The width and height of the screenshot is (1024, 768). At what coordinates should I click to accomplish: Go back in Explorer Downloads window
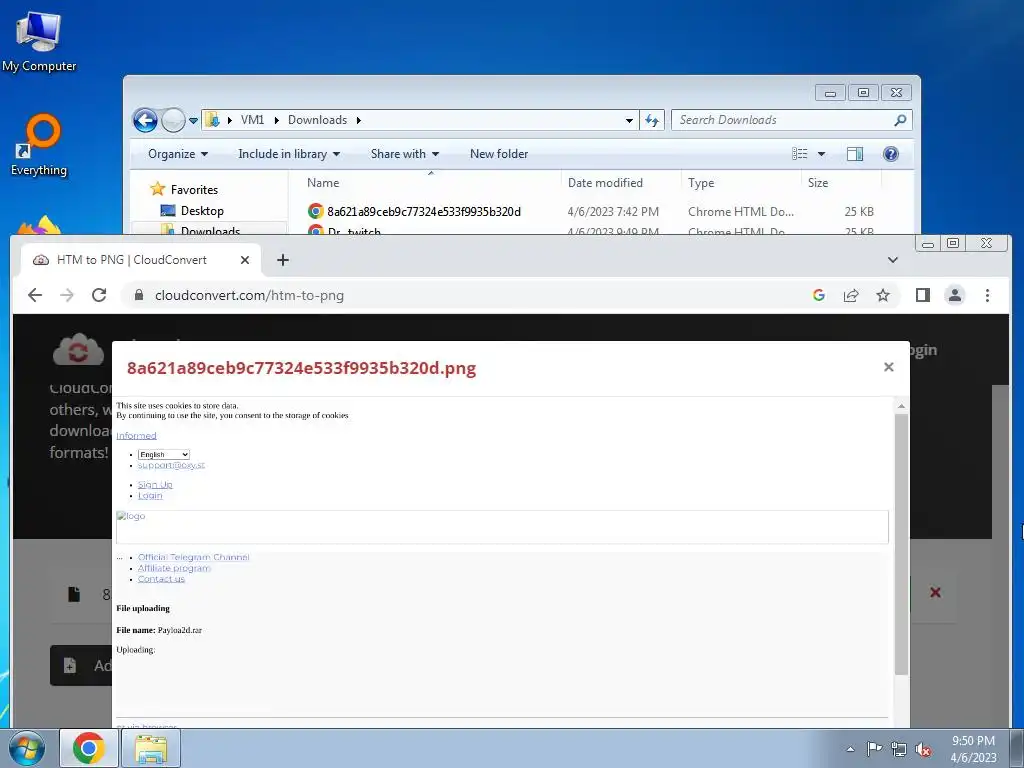pos(145,120)
